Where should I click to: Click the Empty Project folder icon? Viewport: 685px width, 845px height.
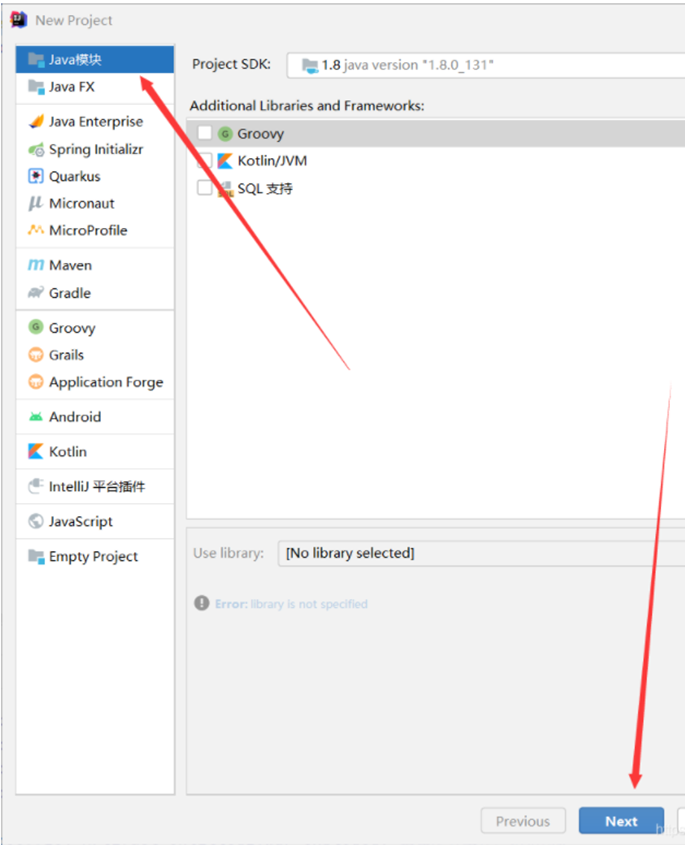(x=36, y=556)
